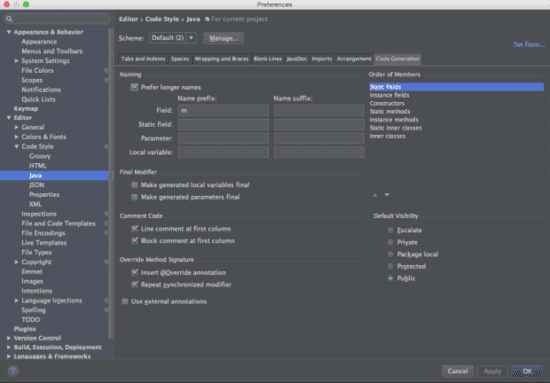Click project-level icon beside File Colors

(x=106, y=70)
